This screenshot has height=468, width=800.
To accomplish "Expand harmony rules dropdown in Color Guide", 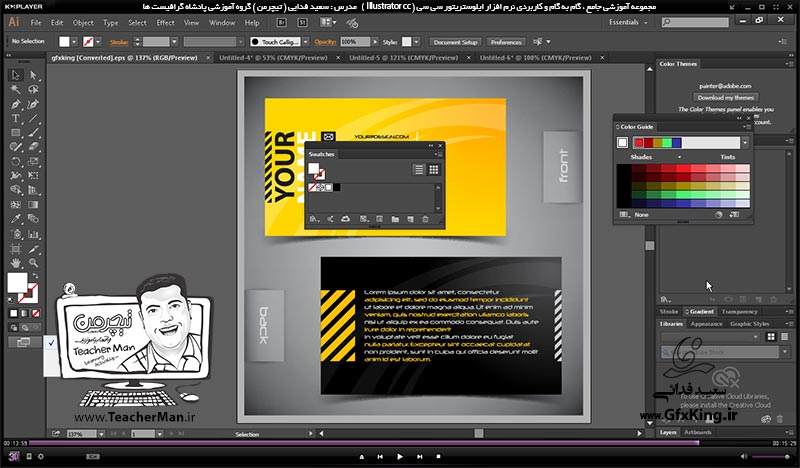I will point(745,143).
